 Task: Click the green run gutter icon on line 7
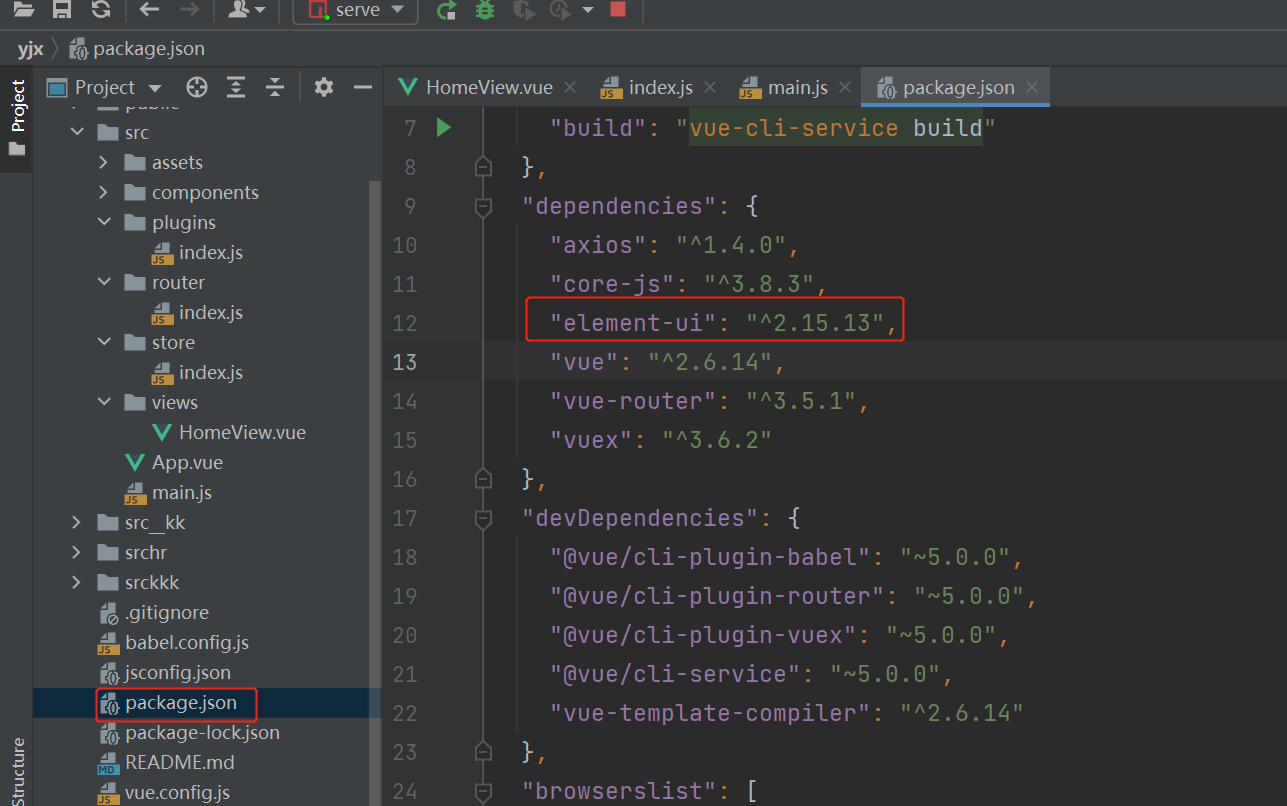pyautogui.click(x=444, y=128)
